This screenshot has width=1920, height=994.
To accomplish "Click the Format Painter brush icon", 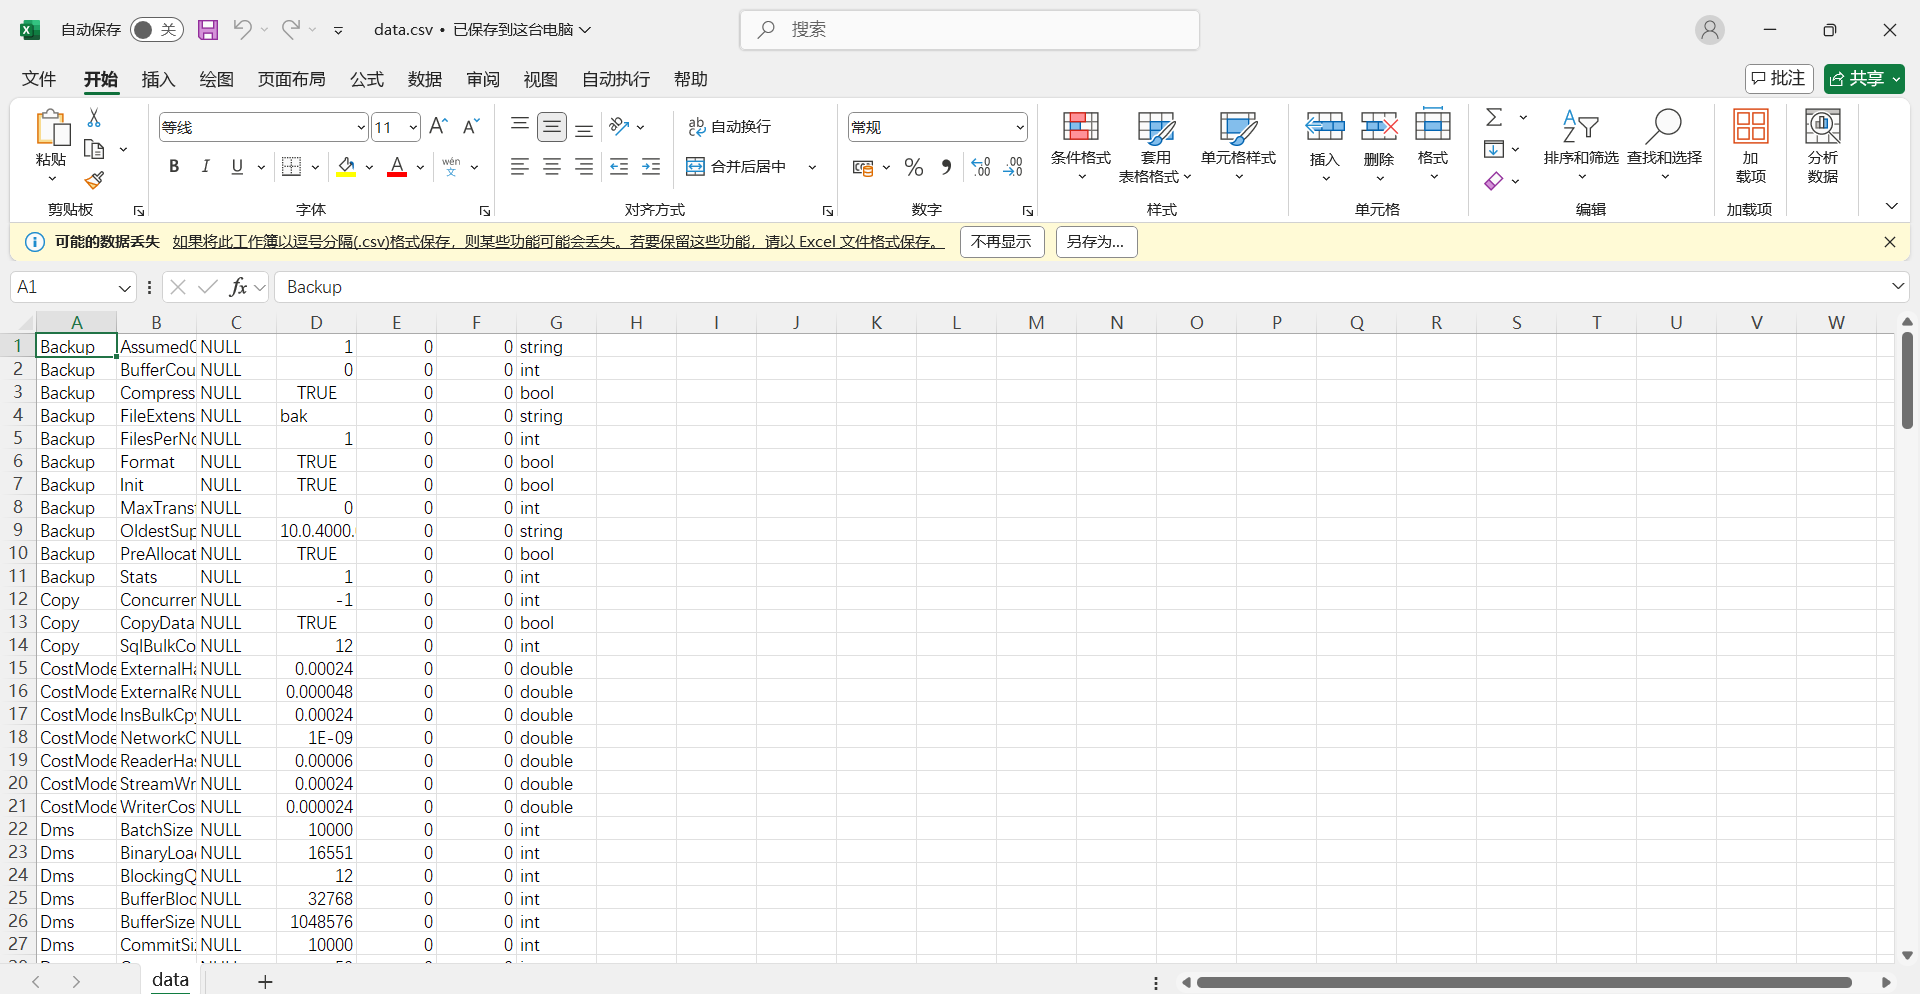I will tap(94, 180).
